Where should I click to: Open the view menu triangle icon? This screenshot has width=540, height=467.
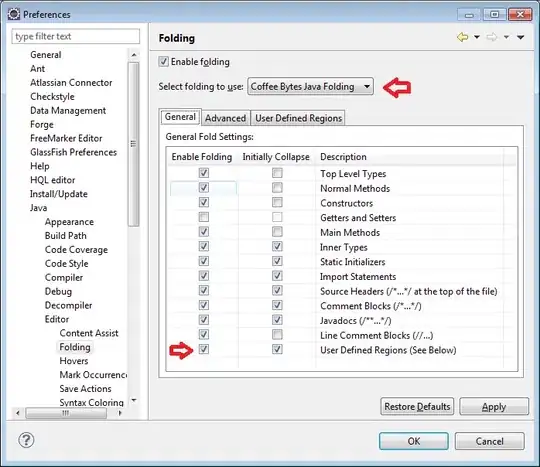pos(520,37)
